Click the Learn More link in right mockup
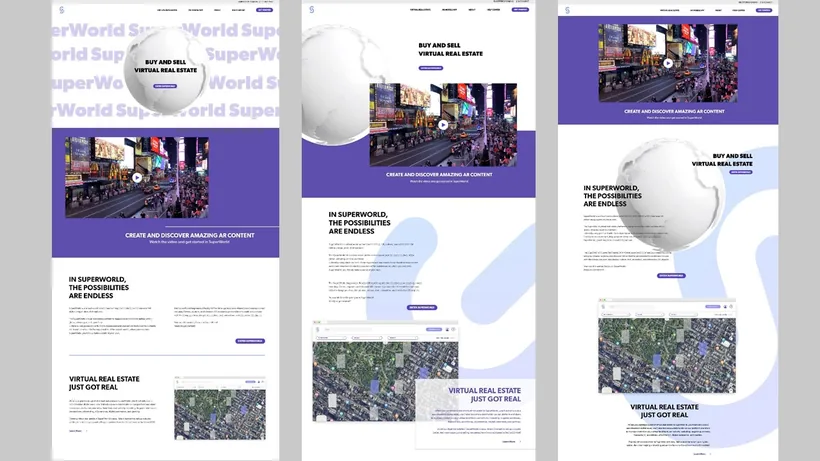820x461 pixels. click(701, 454)
